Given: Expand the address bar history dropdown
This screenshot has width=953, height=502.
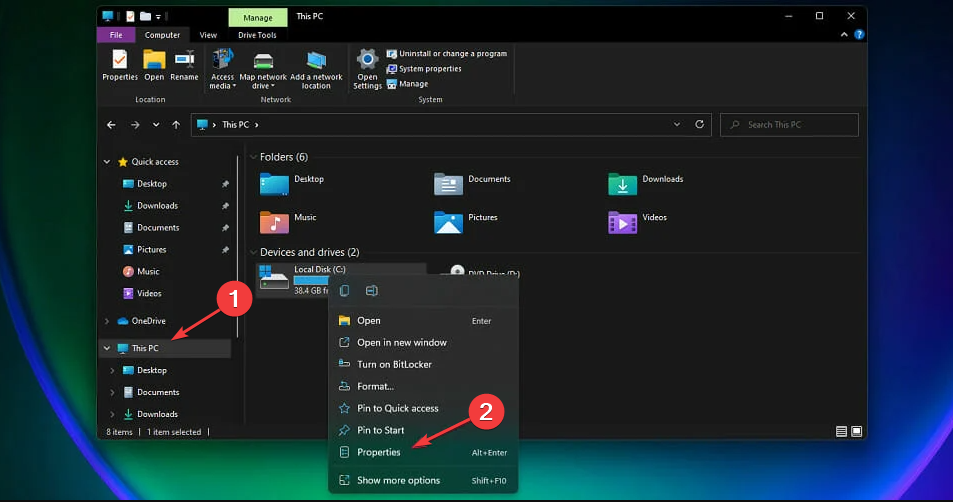Looking at the screenshot, I should [x=676, y=125].
